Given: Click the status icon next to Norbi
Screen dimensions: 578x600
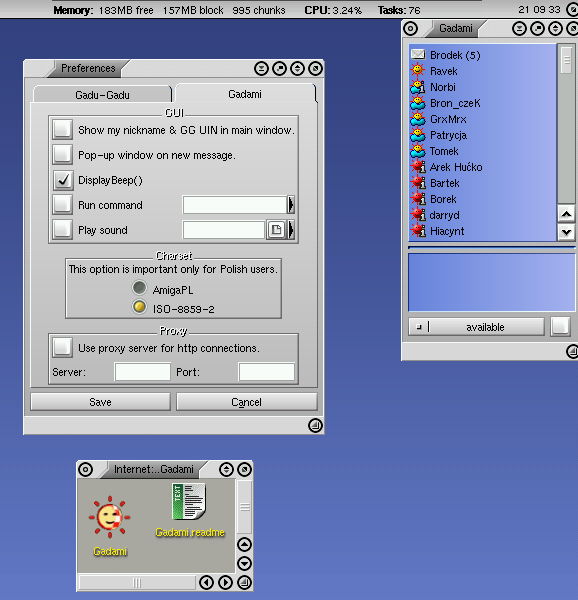Looking at the screenshot, I should (418, 87).
